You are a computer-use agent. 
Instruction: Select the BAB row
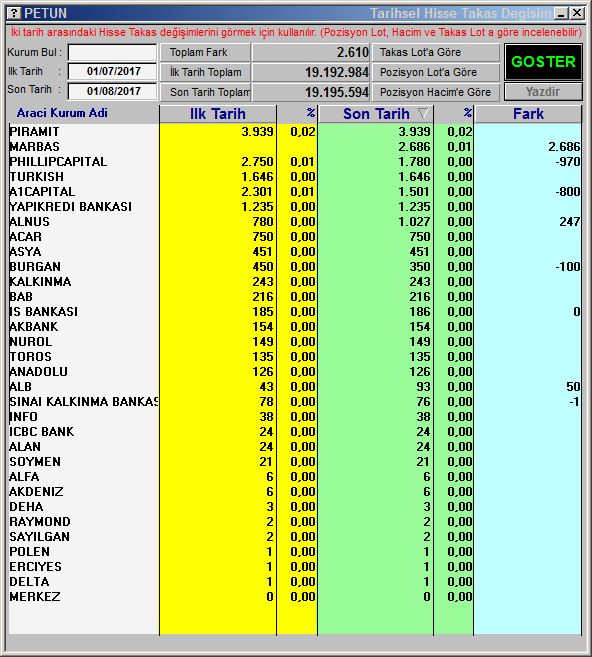point(295,297)
